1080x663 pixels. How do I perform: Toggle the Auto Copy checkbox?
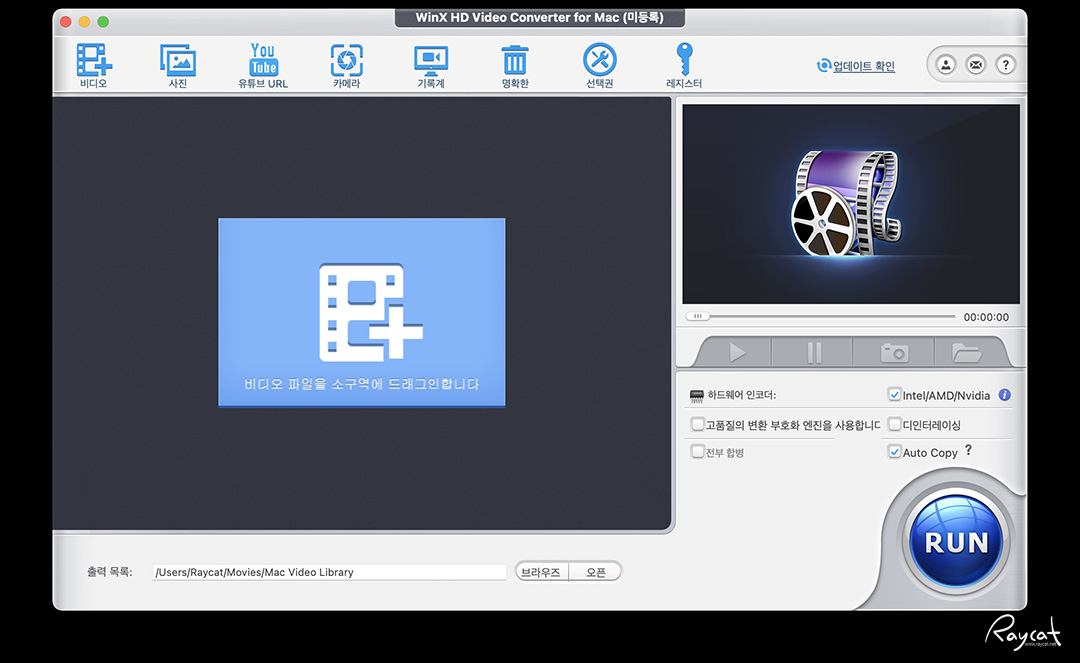894,452
